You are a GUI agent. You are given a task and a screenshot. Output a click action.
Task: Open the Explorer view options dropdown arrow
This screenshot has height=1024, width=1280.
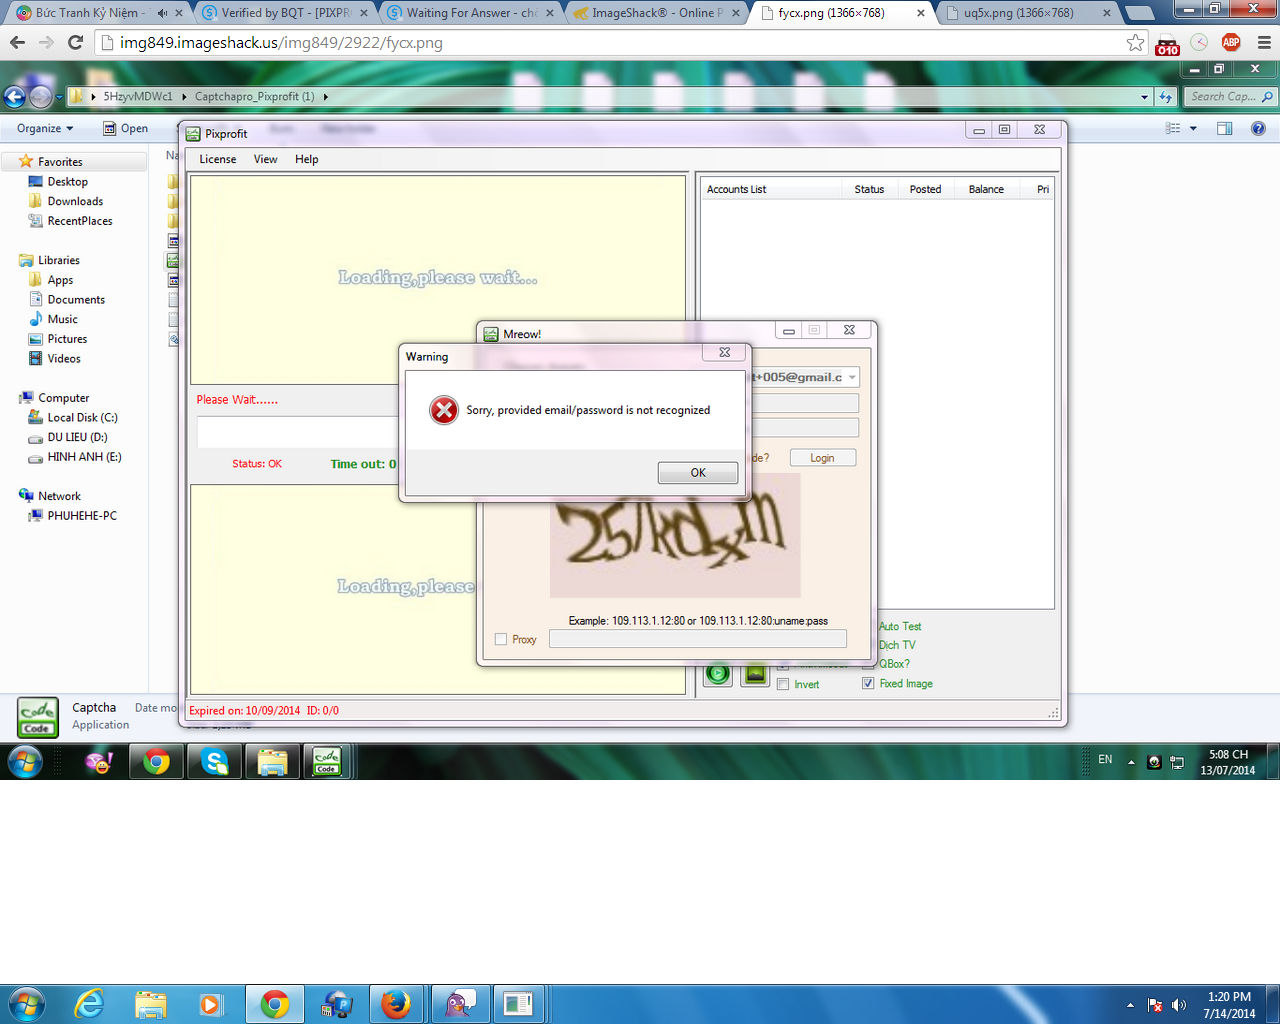(x=1193, y=128)
